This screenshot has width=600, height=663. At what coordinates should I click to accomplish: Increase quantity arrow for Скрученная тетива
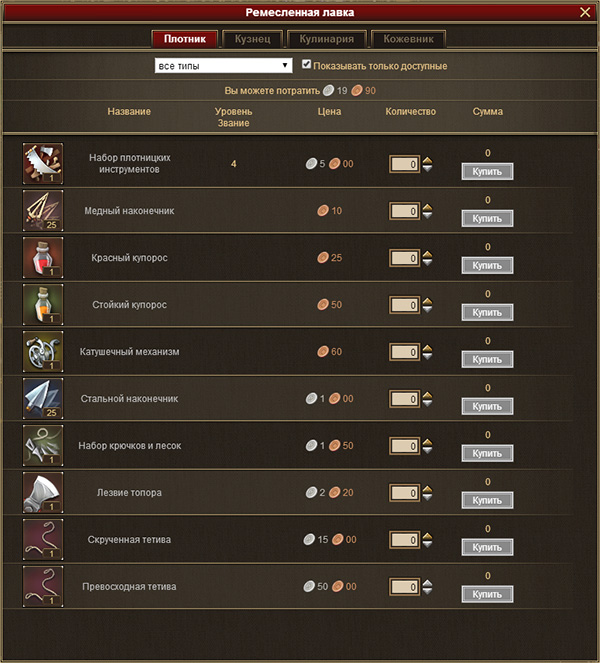point(427,536)
